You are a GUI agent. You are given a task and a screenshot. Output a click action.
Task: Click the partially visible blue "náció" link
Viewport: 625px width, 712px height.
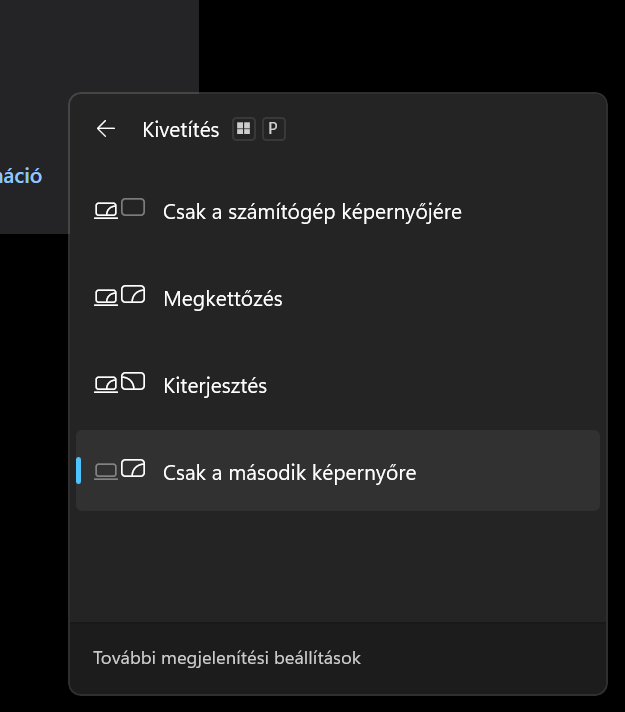pos(21,176)
